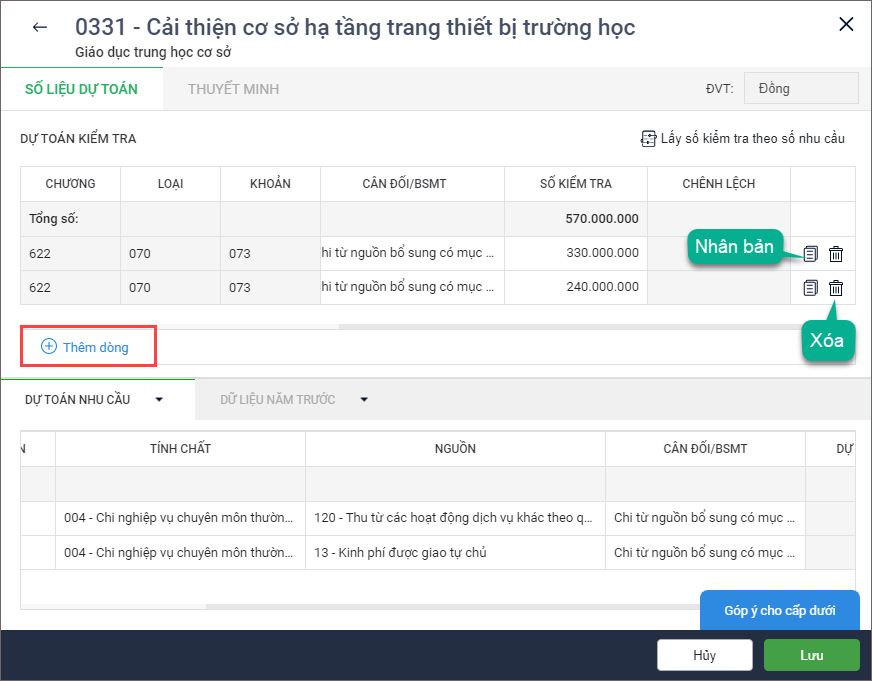Click the Lấy số kiểm tra calculator icon
This screenshot has width=872, height=681.
click(x=648, y=138)
